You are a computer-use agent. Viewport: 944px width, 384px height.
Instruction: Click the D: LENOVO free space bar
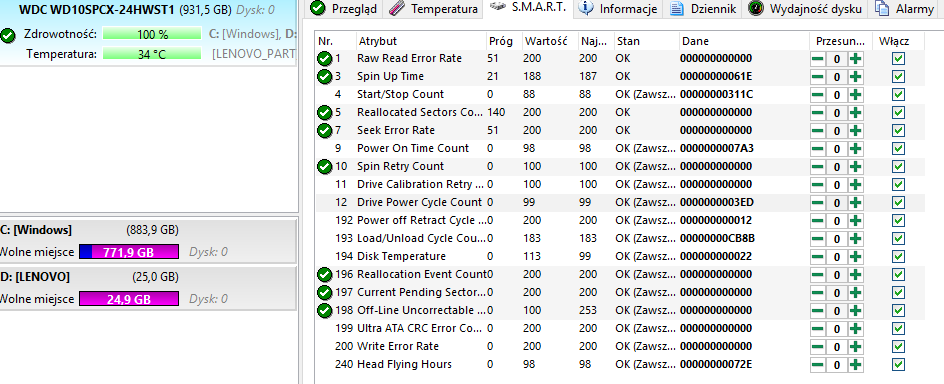pos(129,299)
